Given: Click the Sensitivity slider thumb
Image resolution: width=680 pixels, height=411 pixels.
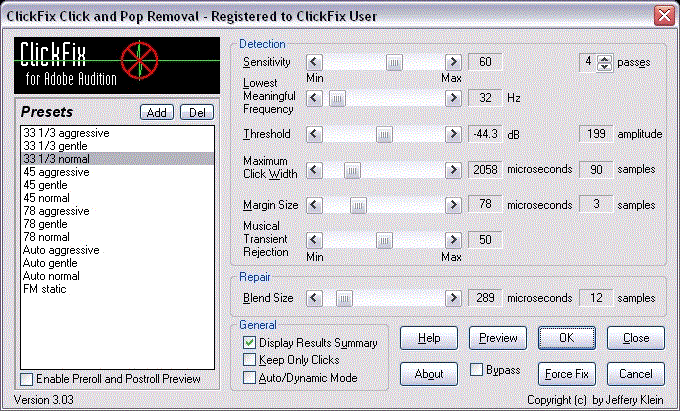Looking at the screenshot, I should point(394,63).
